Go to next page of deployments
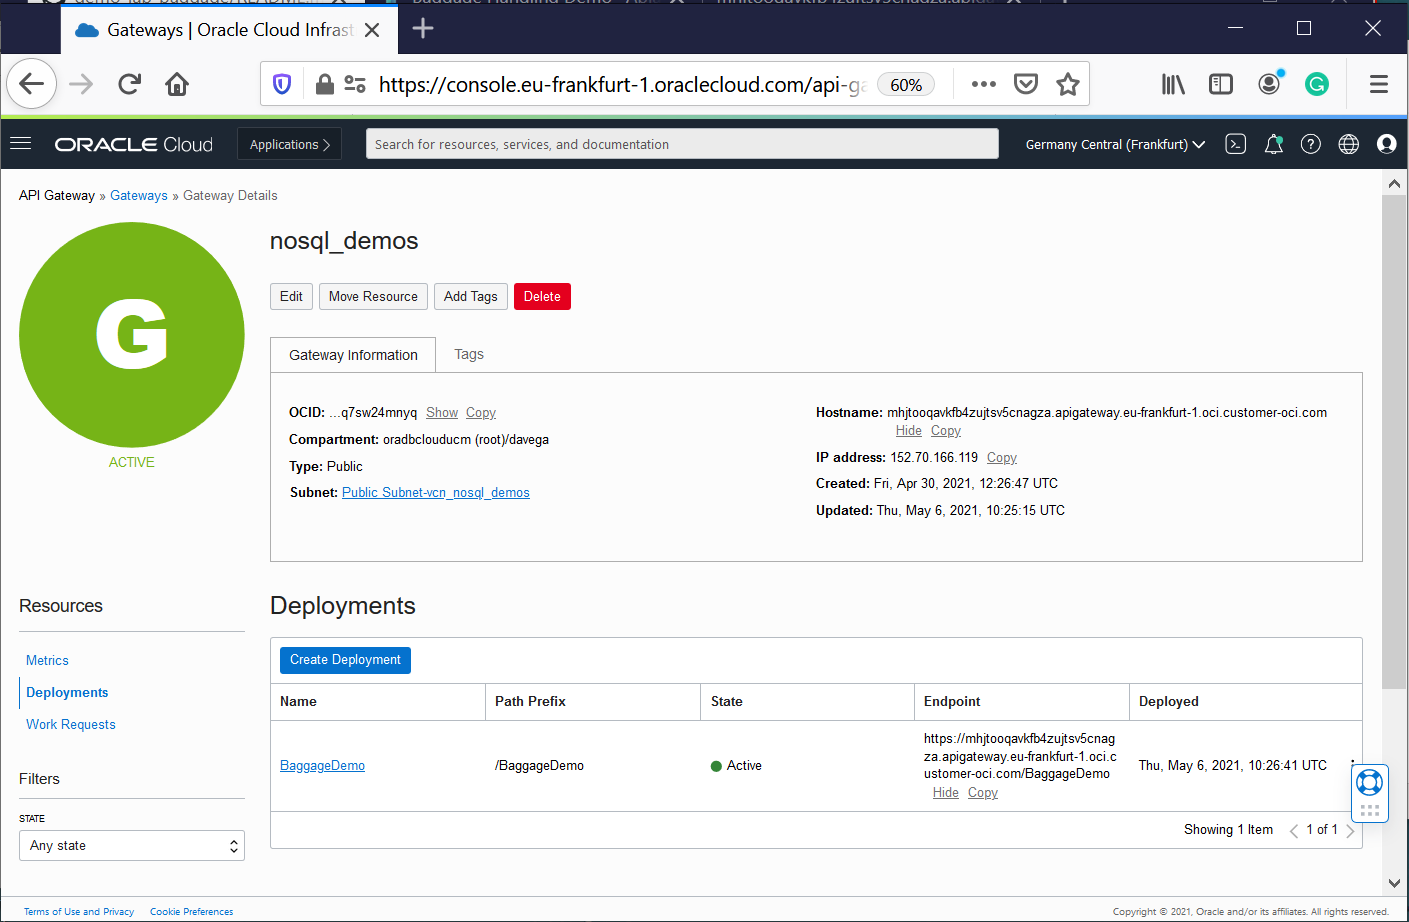The image size is (1409, 922). 1350,830
